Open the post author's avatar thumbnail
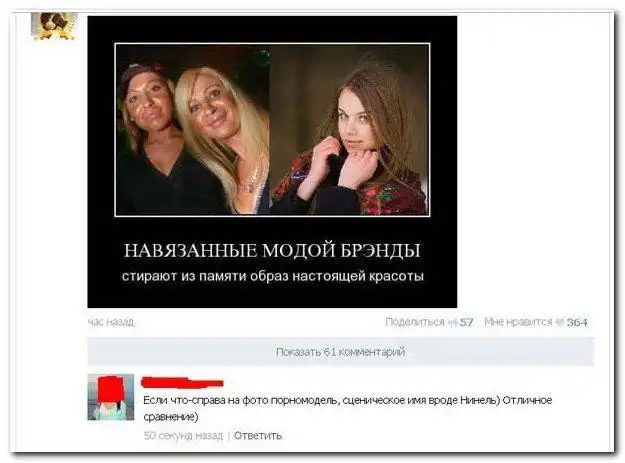The width and height of the screenshot is (625, 463). (54, 26)
